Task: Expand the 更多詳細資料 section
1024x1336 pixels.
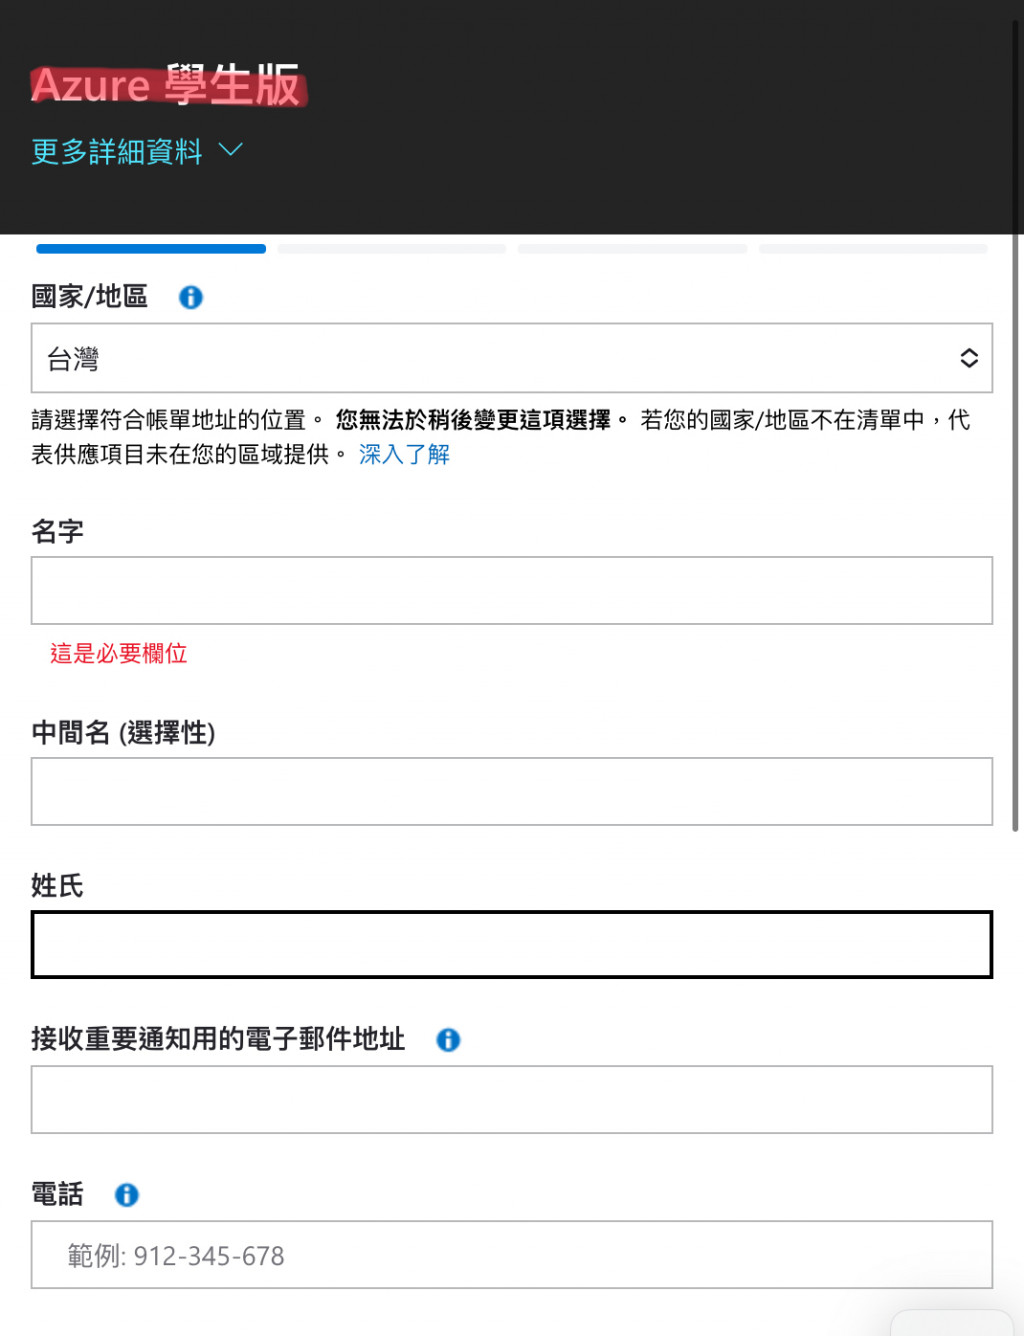Action: pyautogui.click(x=137, y=151)
